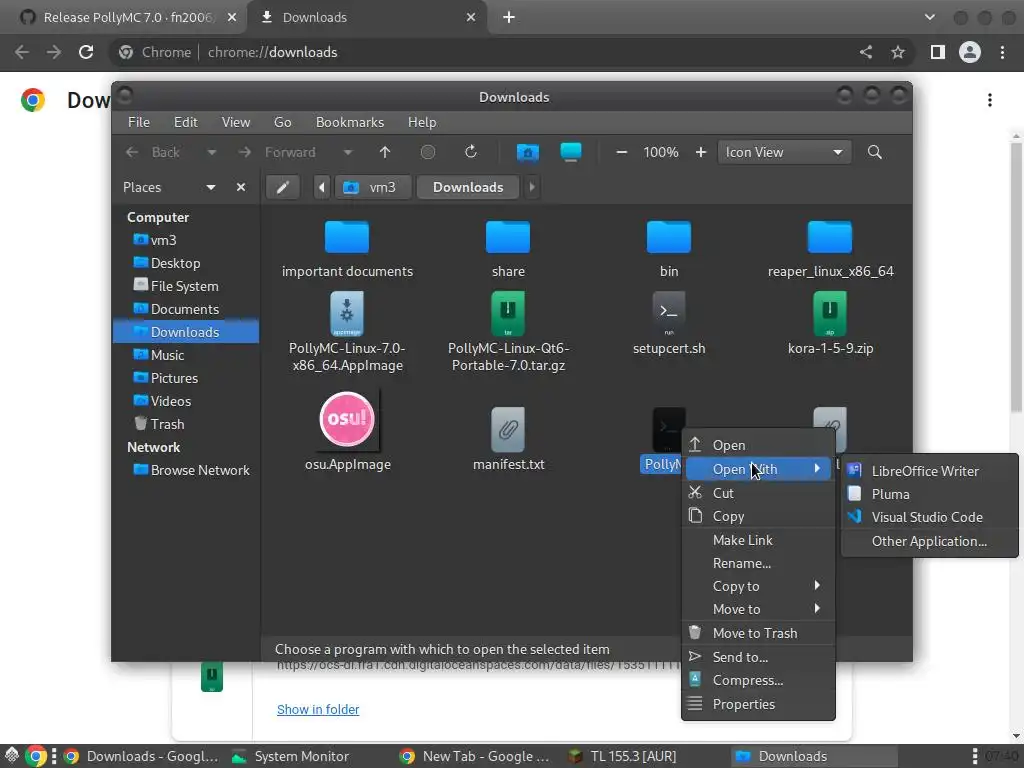Close the Places side pane

click(x=241, y=187)
